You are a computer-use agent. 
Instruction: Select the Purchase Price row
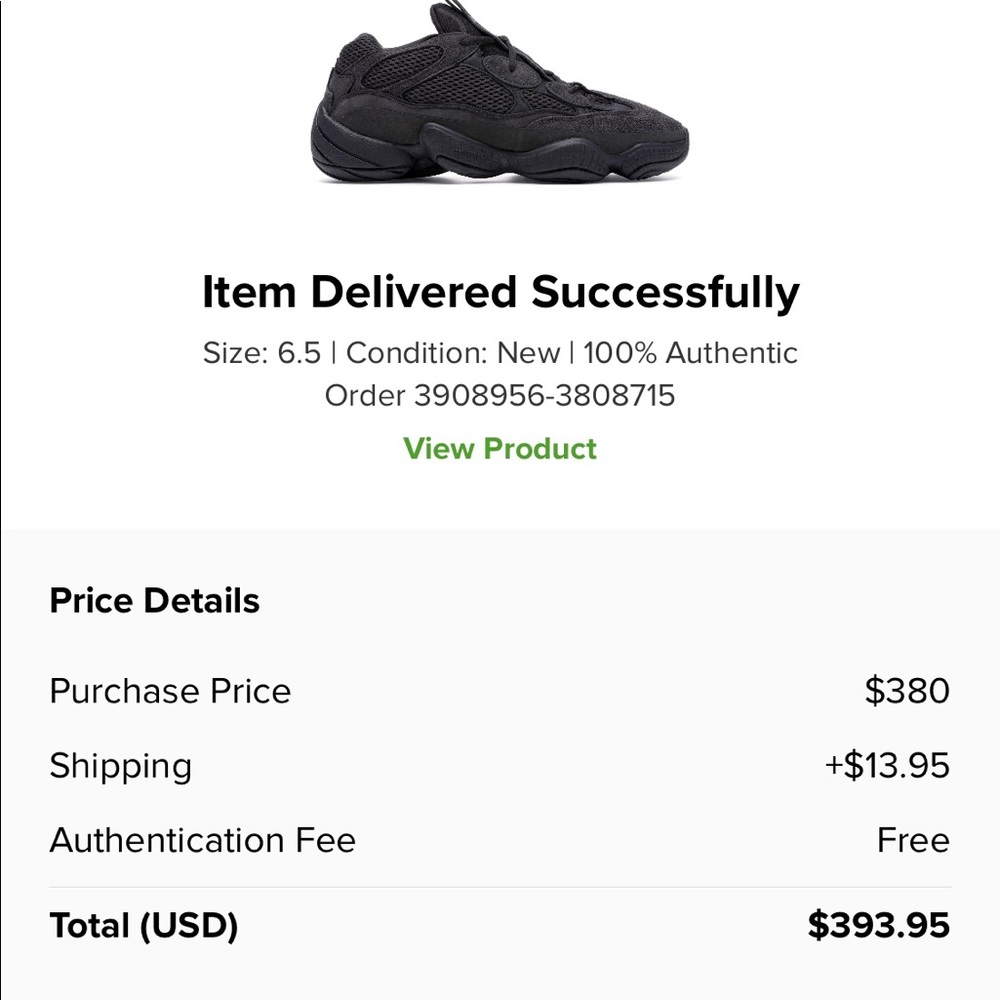(x=170, y=690)
